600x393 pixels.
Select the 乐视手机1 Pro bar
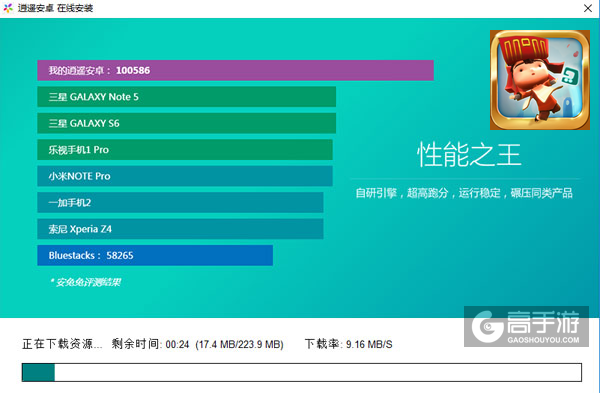pyautogui.click(x=185, y=150)
